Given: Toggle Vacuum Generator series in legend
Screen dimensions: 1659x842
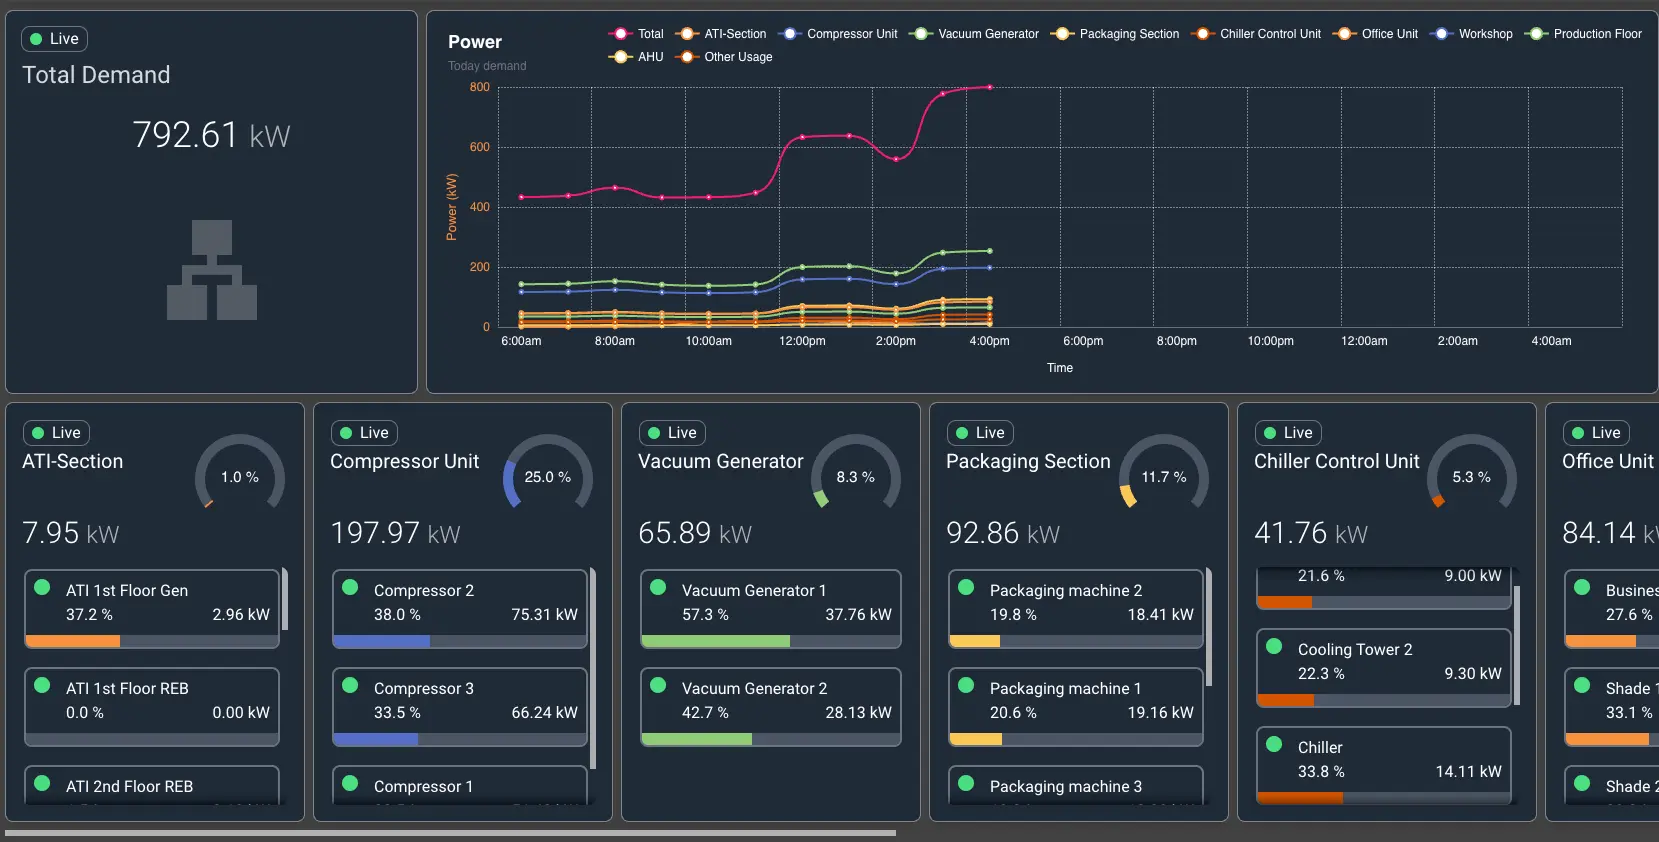Looking at the screenshot, I should click(x=974, y=34).
